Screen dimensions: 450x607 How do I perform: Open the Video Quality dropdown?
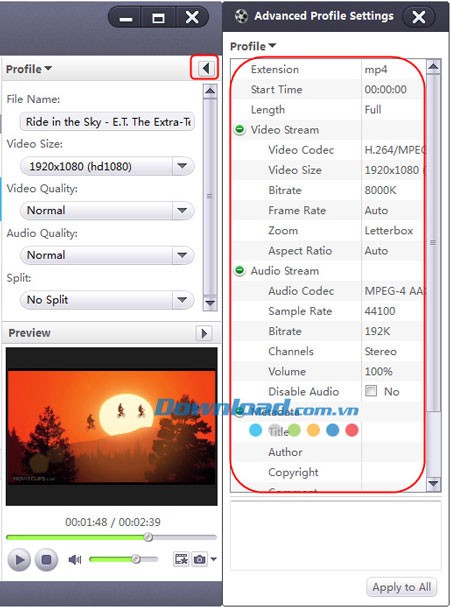[182, 211]
